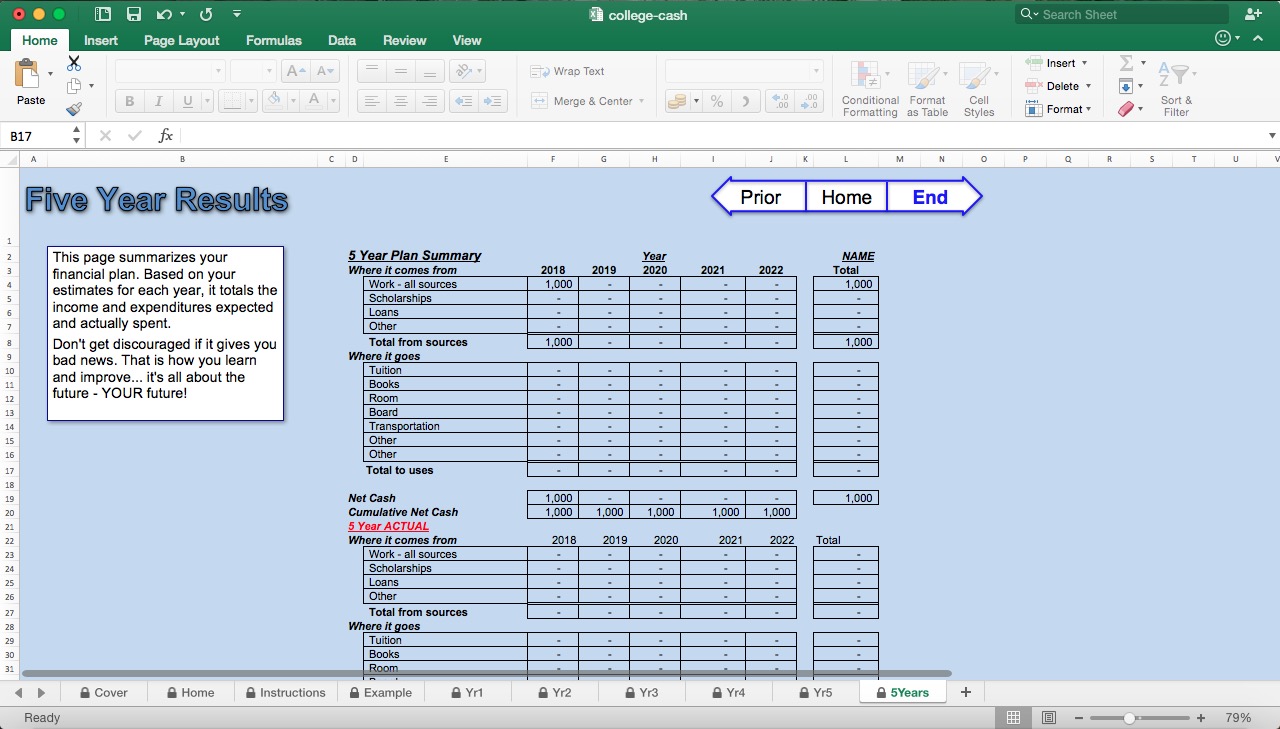Open the Delete cells dropdown
The image size is (1280, 729).
tap(1059, 86)
